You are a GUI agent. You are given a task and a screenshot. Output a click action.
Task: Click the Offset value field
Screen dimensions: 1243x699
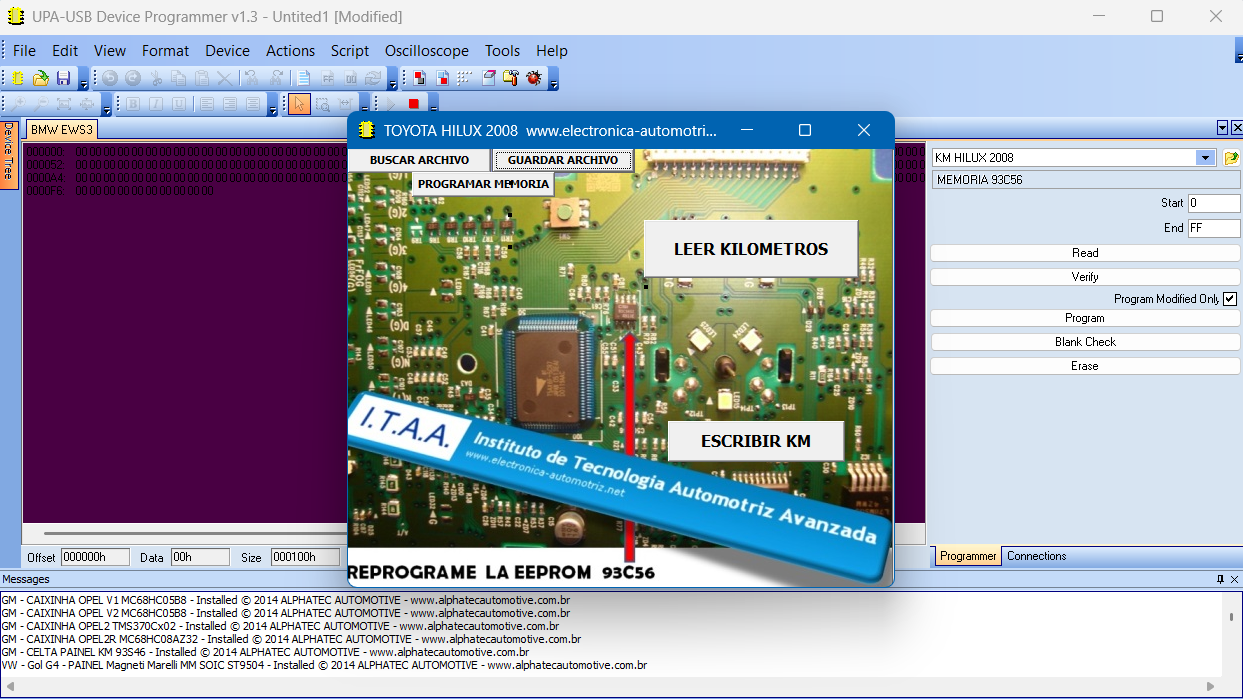(95, 558)
